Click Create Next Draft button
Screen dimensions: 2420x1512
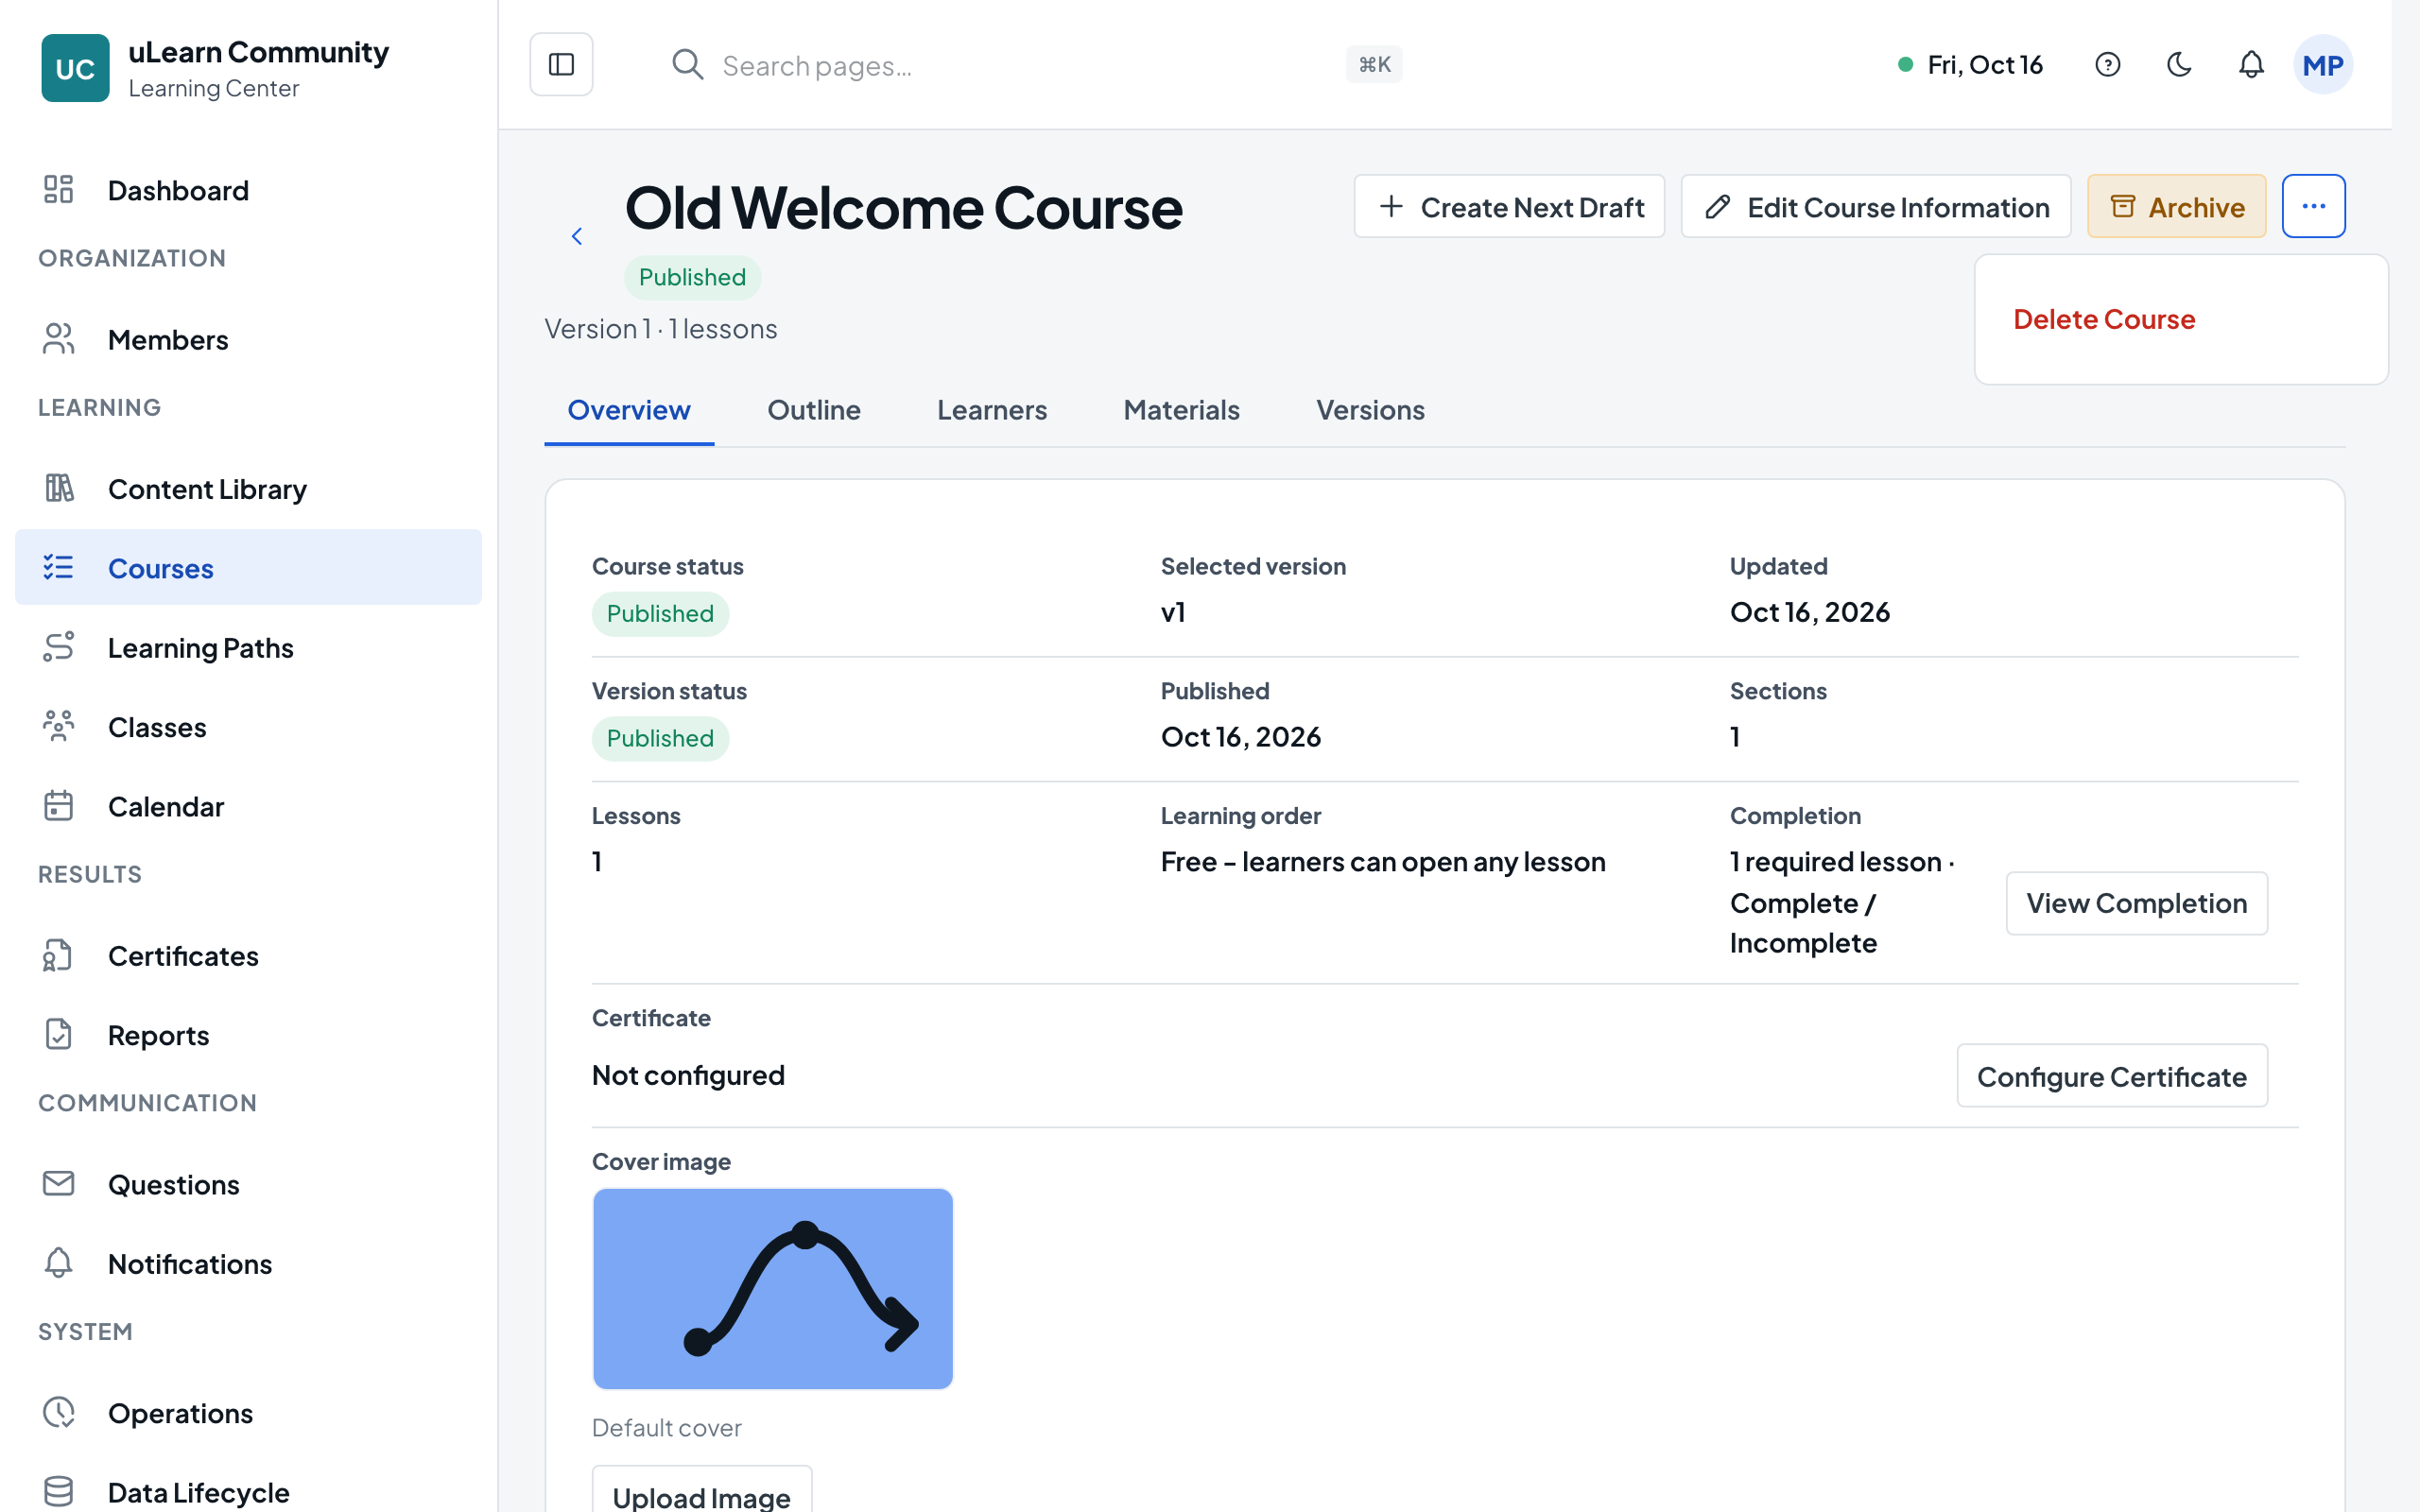(x=1509, y=206)
